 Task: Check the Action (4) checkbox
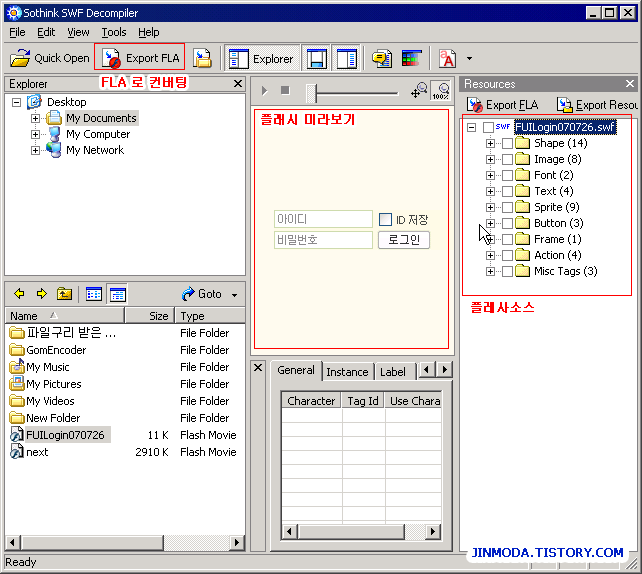[507, 255]
